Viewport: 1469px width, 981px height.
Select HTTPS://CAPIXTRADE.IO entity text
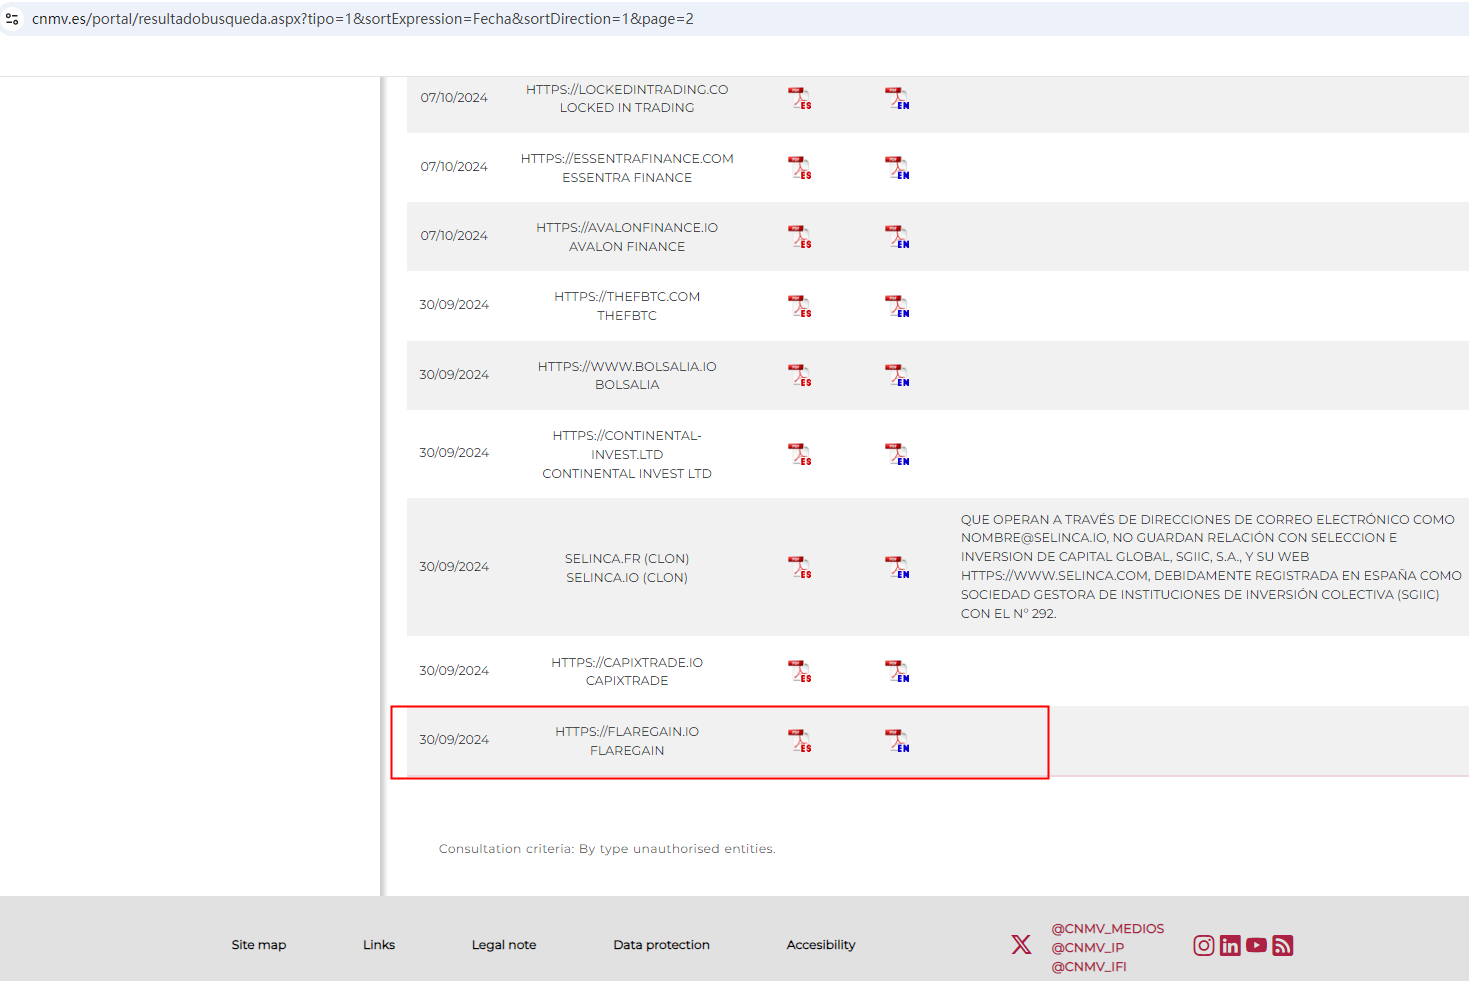click(x=627, y=662)
